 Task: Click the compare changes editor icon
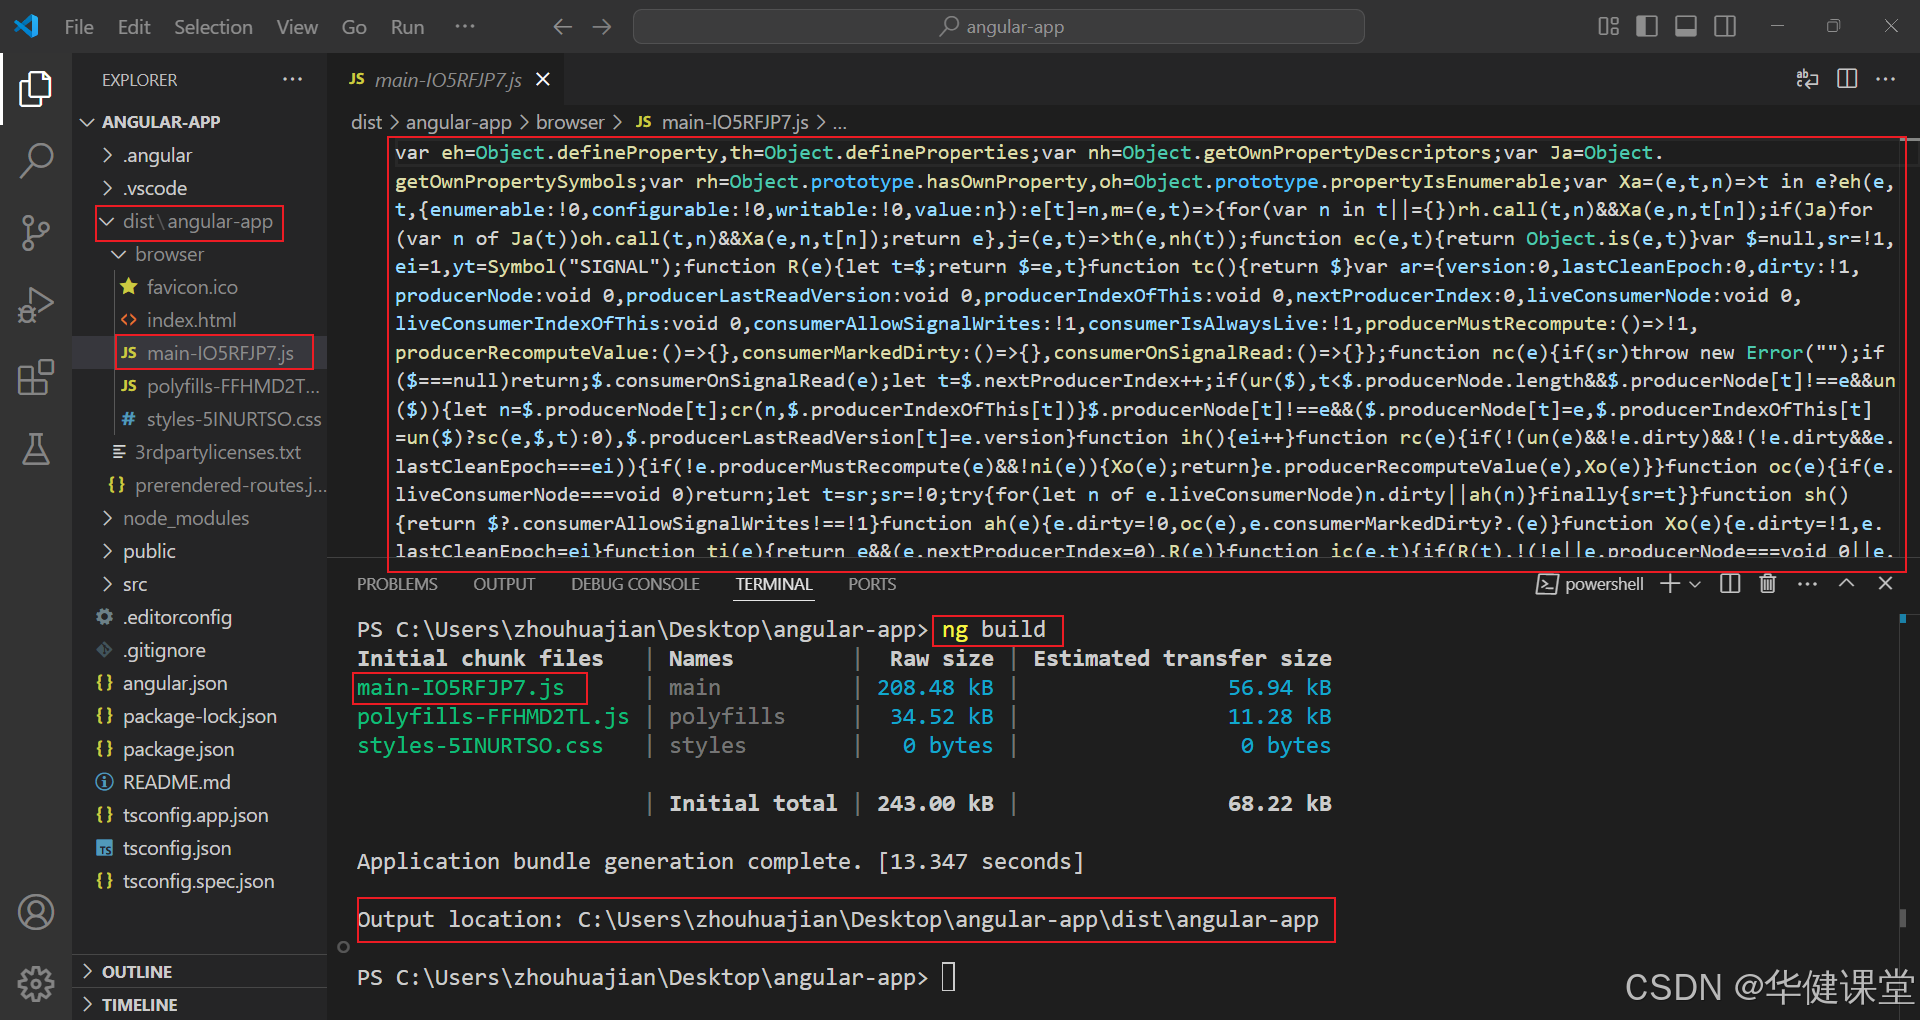1807,79
